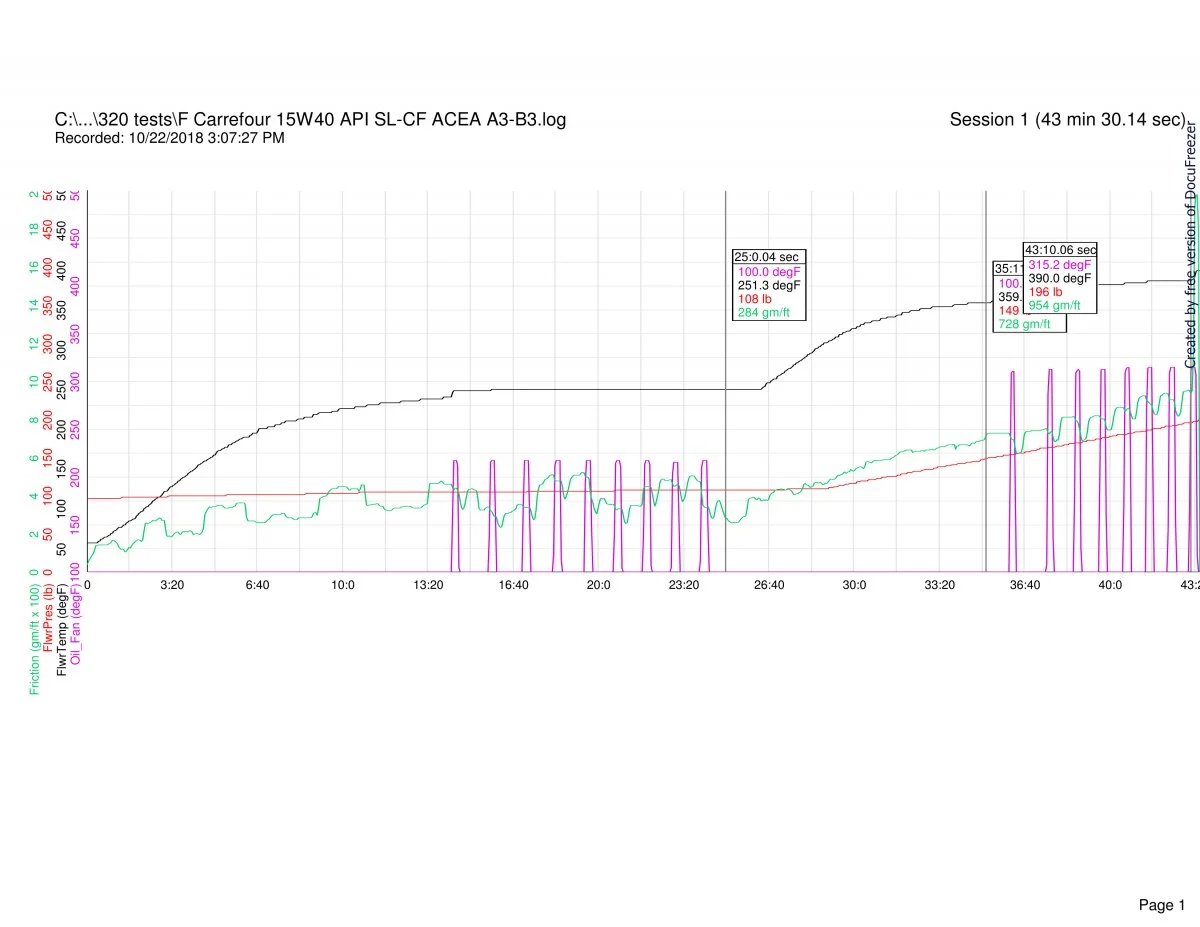
Task: Click the DocuFreezer watermark text
Action: click(x=1190, y=245)
